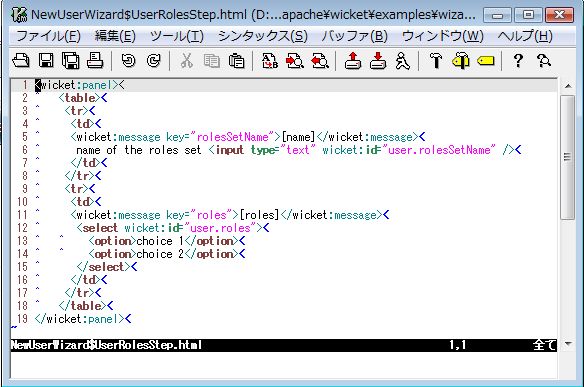Save the current file via floppy icon
Viewport: 584px width, 387px height.
pos(46,61)
